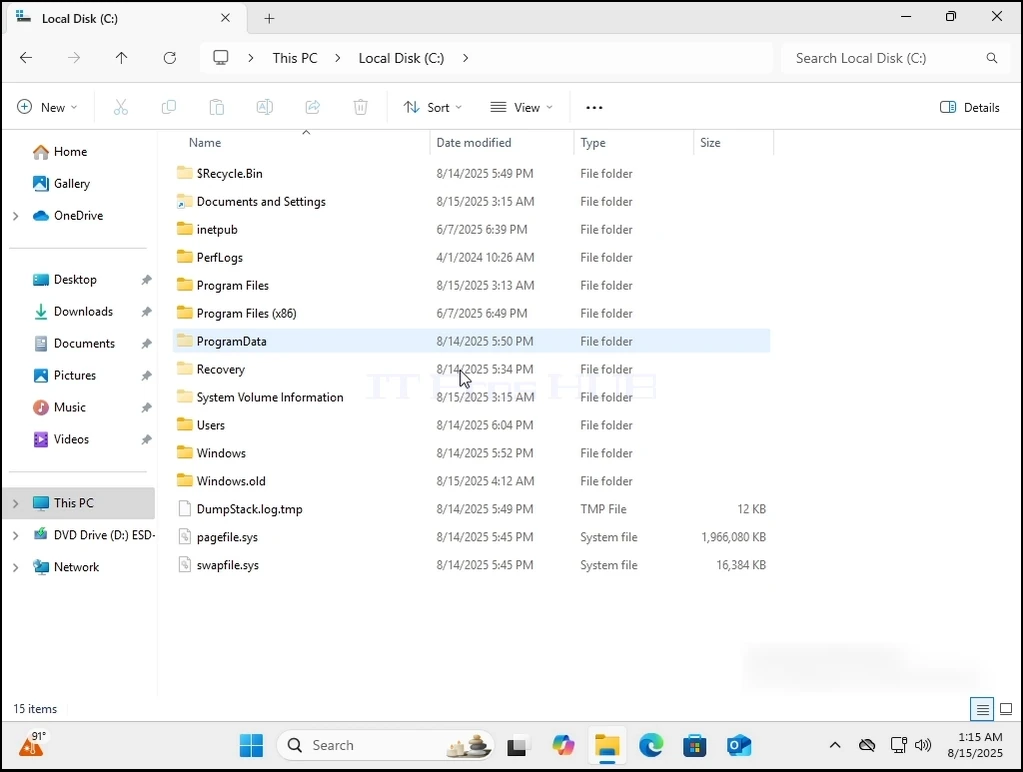The width and height of the screenshot is (1023, 772).
Task: Click the network tray icon
Action: [898, 745]
